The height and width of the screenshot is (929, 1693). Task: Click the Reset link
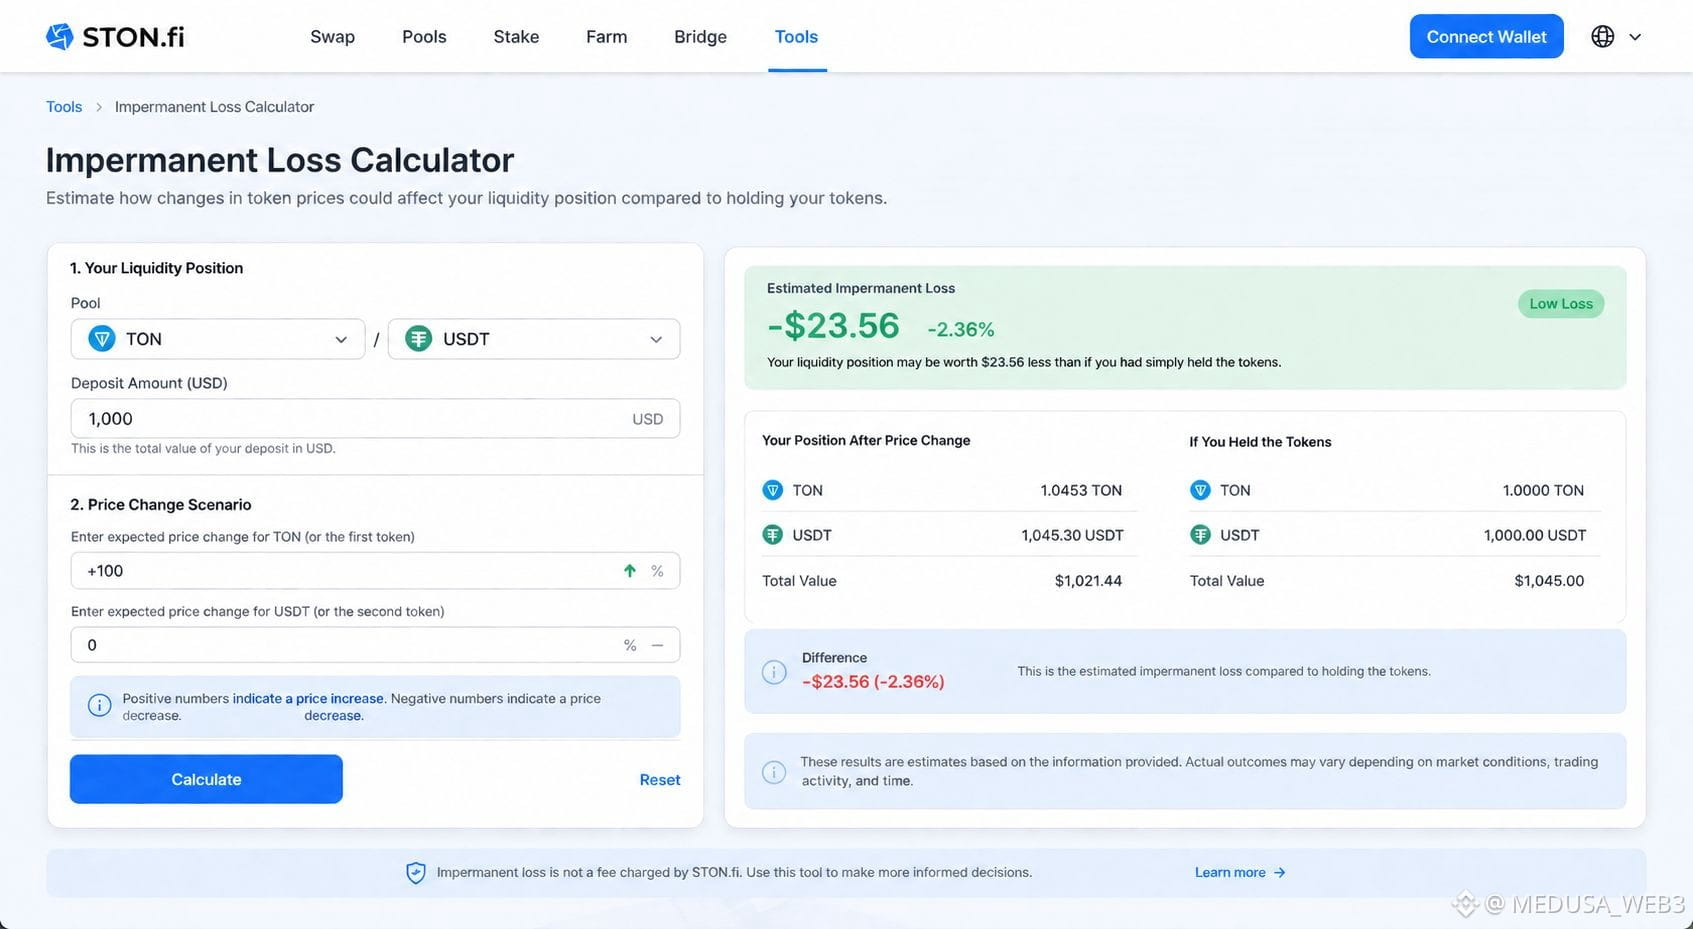[x=660, y=780]
